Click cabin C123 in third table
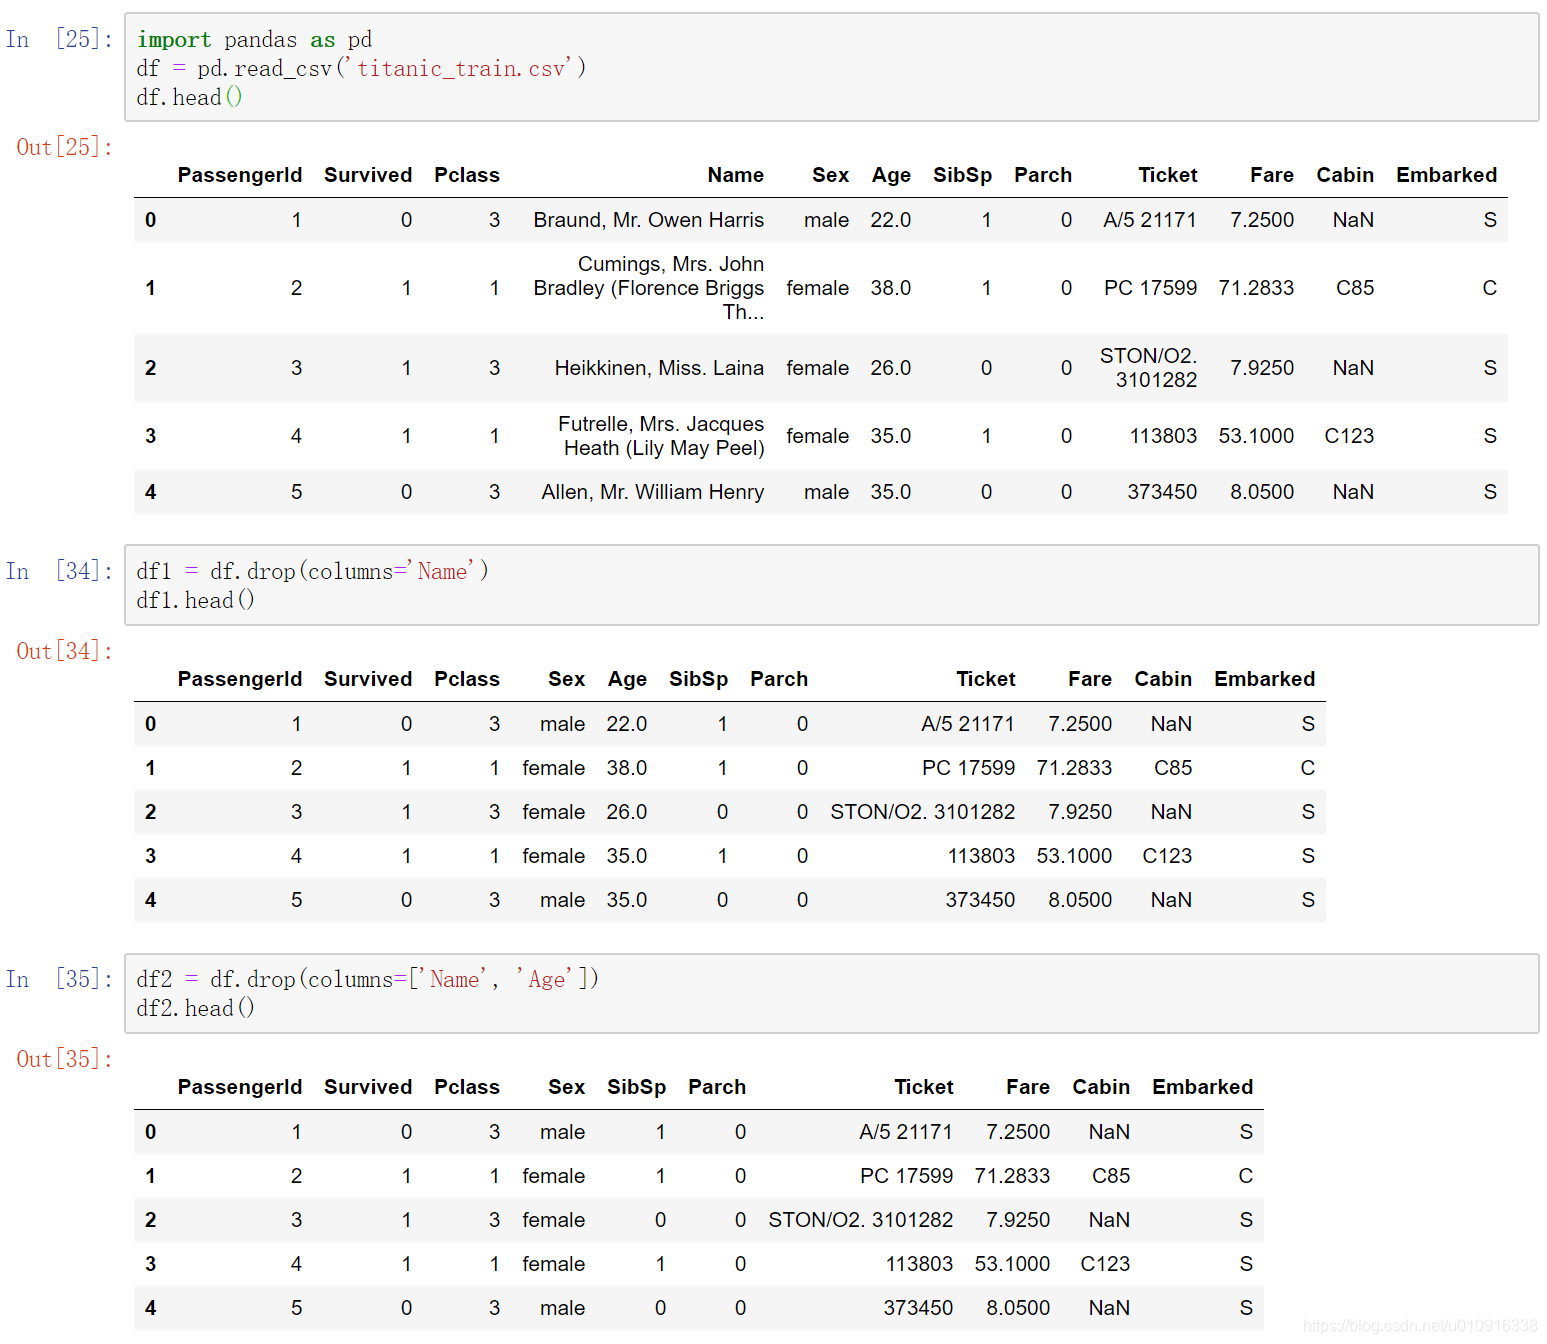Screen dimensions: 1547x1344 1104,1264
